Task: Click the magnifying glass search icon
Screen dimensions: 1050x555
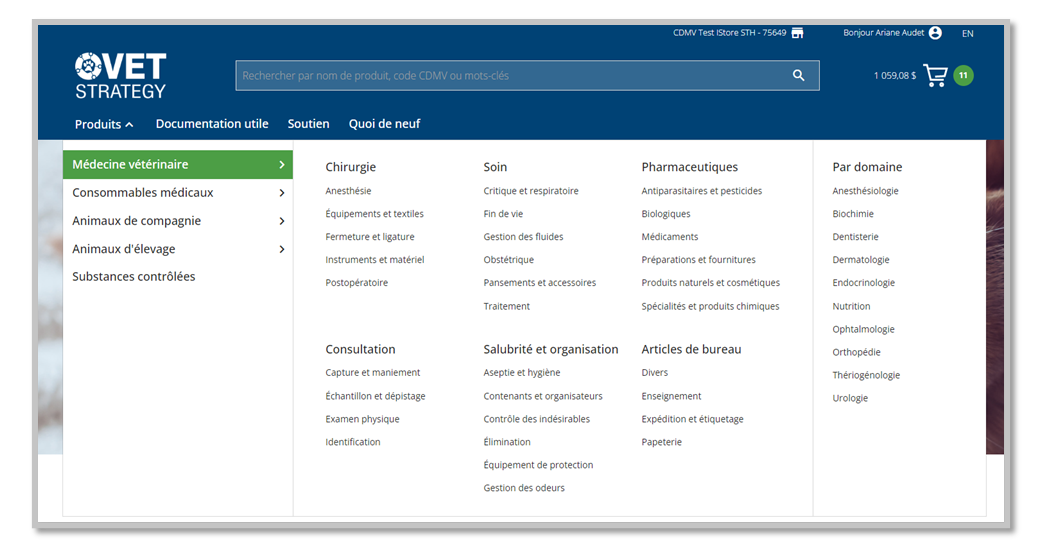Action: (x=798, y=76)
